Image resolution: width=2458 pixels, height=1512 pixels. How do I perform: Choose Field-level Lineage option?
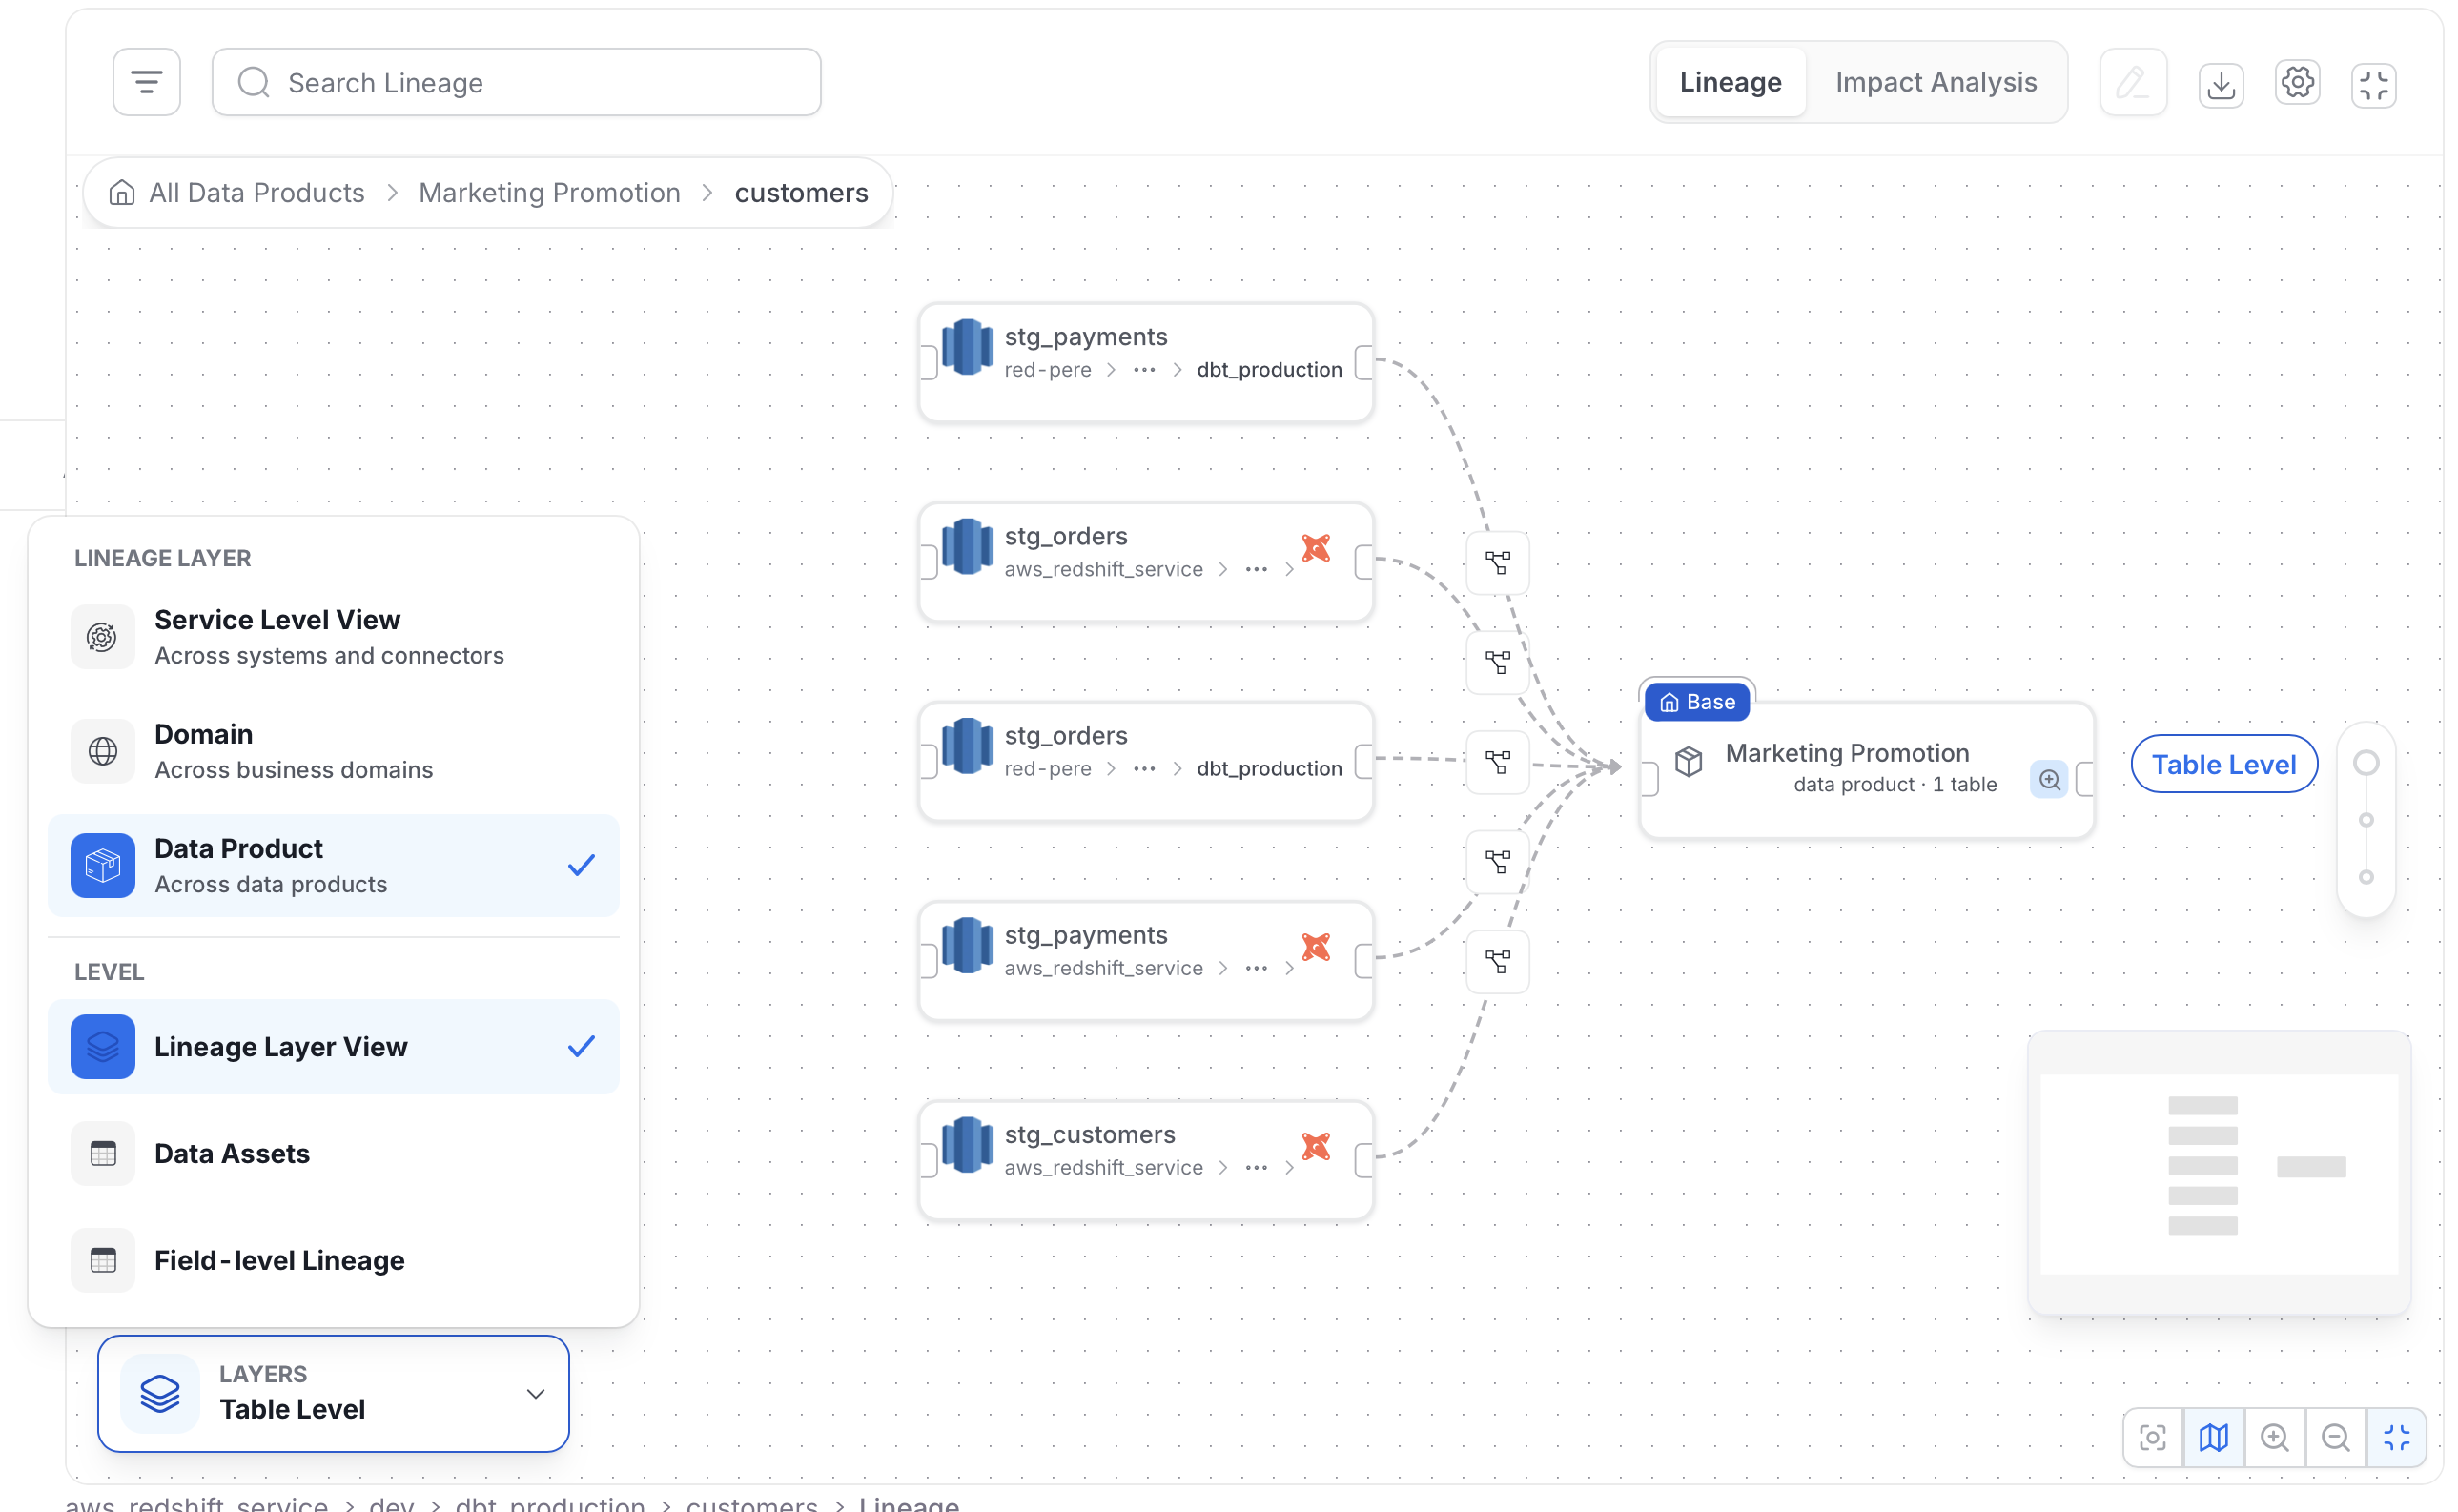click(x=334, y=1260)
